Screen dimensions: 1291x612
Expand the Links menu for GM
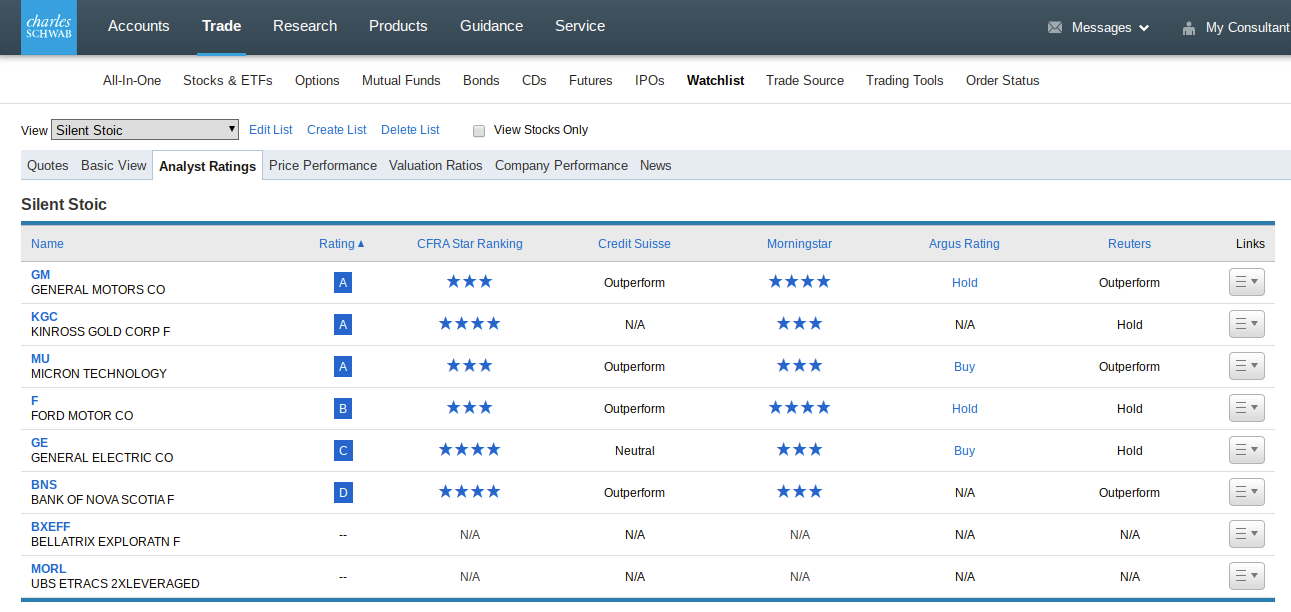(1246, 283)
